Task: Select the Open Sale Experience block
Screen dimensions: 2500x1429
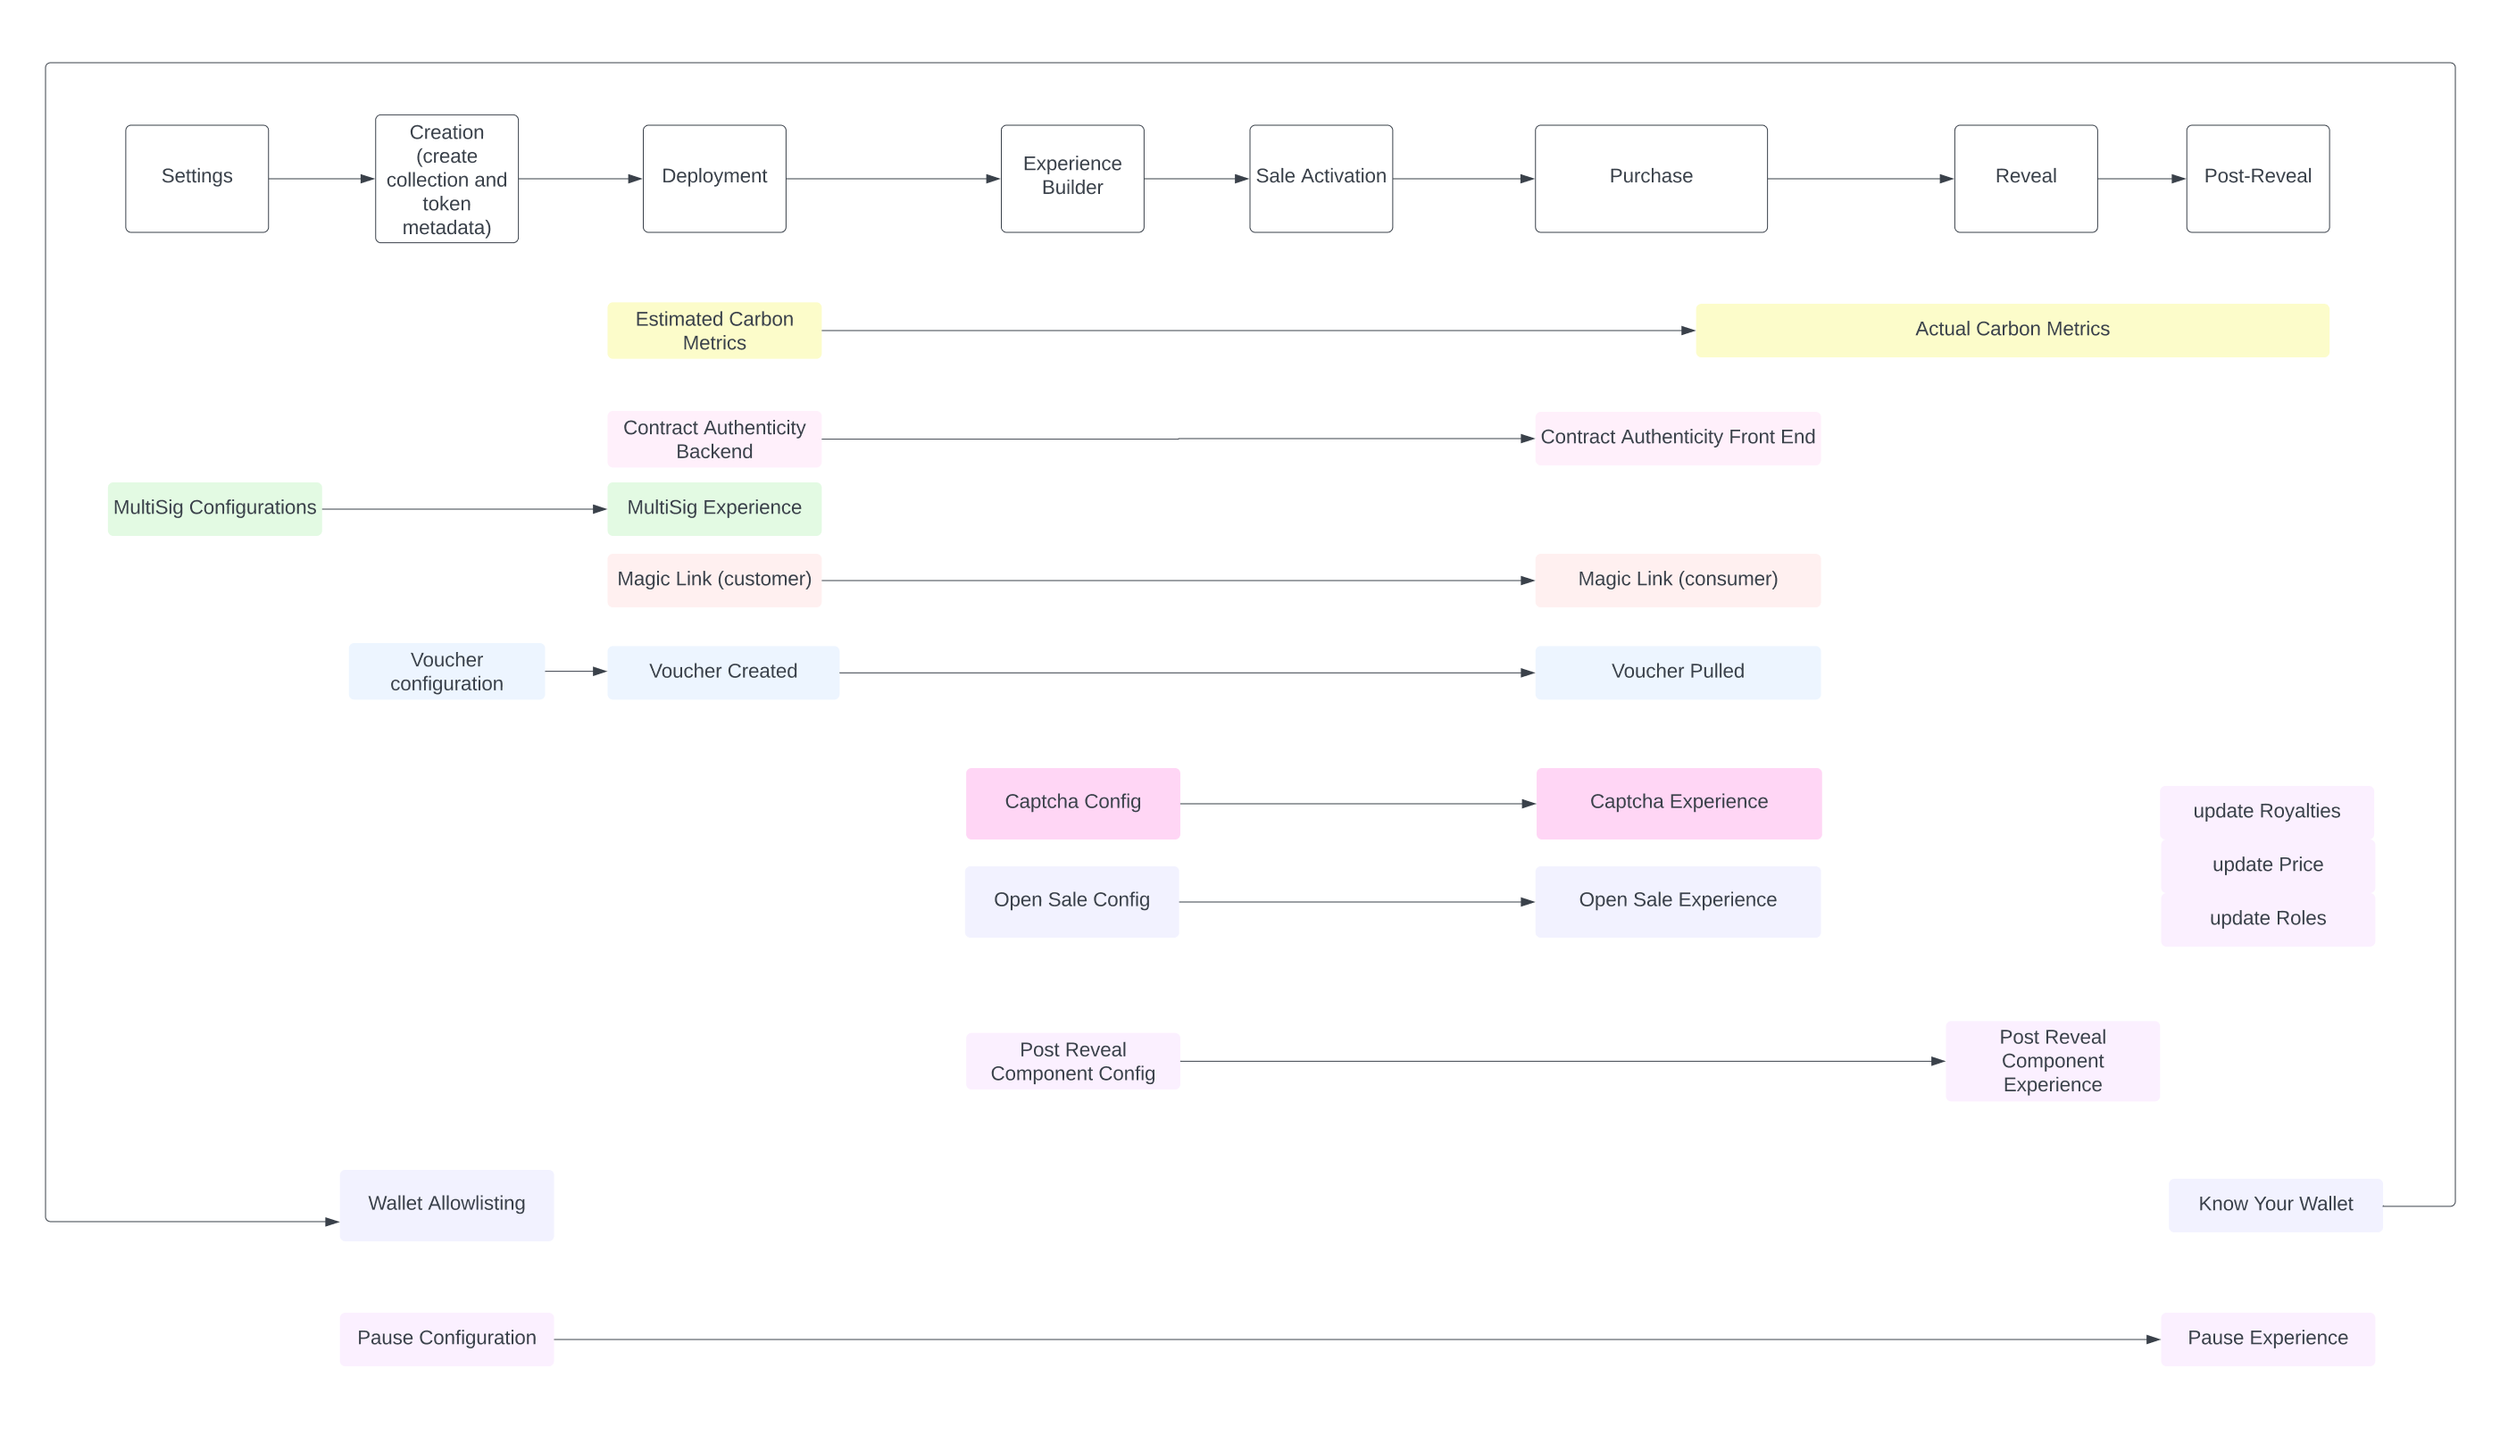Action: [x=1677, y=901]
